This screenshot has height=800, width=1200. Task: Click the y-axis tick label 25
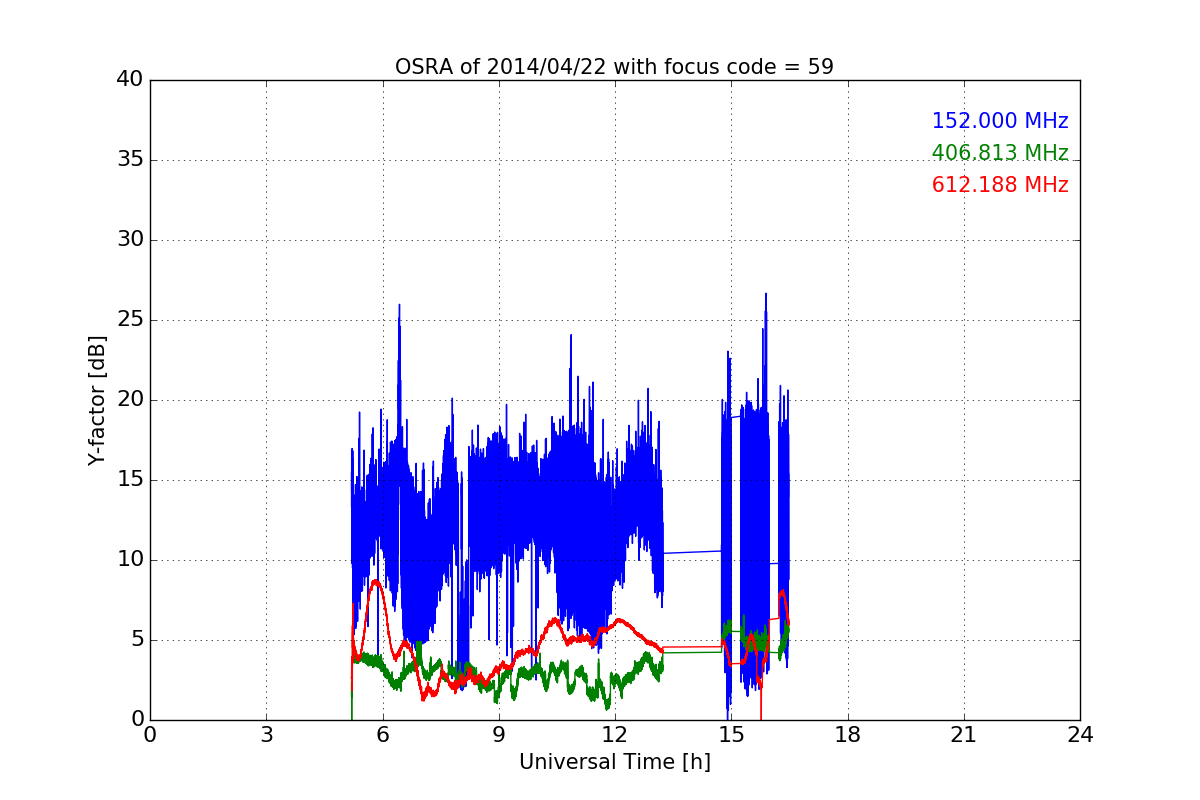pyautogui.click(x=131, y=320)
